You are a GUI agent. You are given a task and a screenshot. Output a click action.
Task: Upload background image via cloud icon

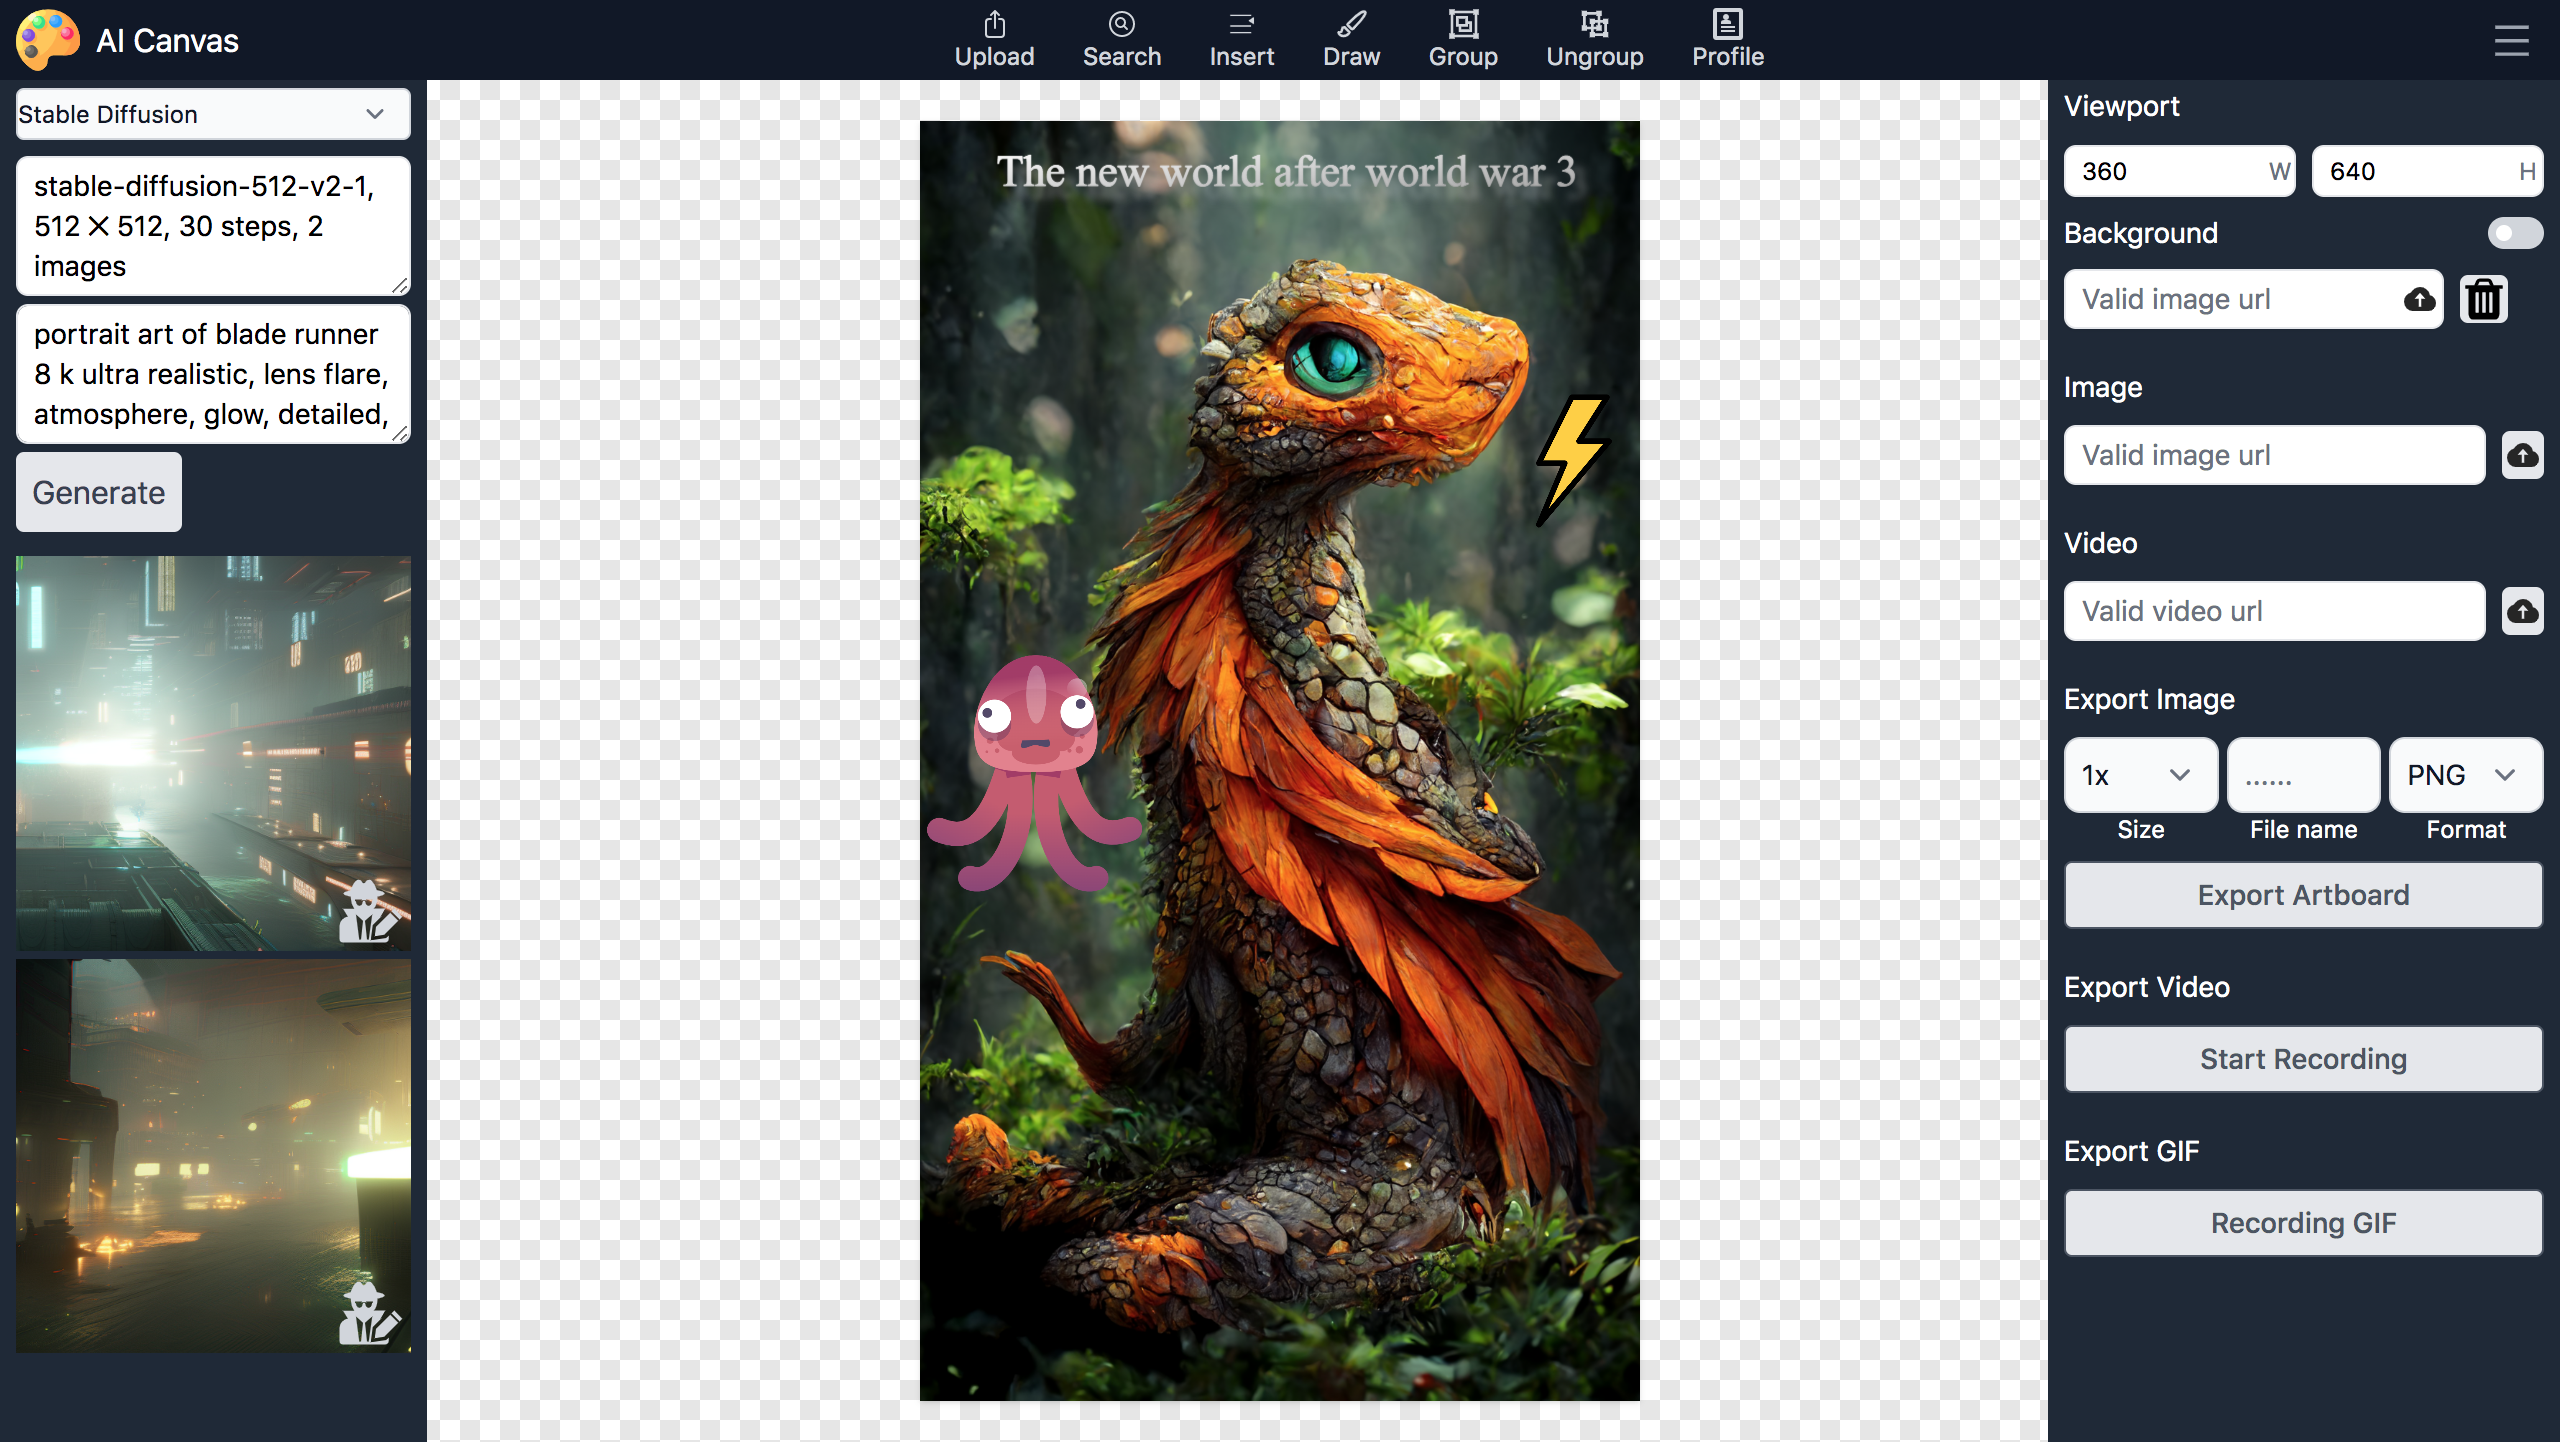click(x=2419, y=299)
